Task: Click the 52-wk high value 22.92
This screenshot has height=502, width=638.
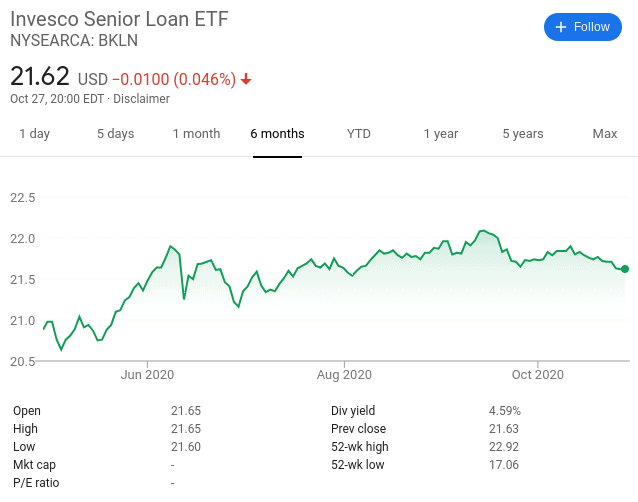Action: [504, 447]
